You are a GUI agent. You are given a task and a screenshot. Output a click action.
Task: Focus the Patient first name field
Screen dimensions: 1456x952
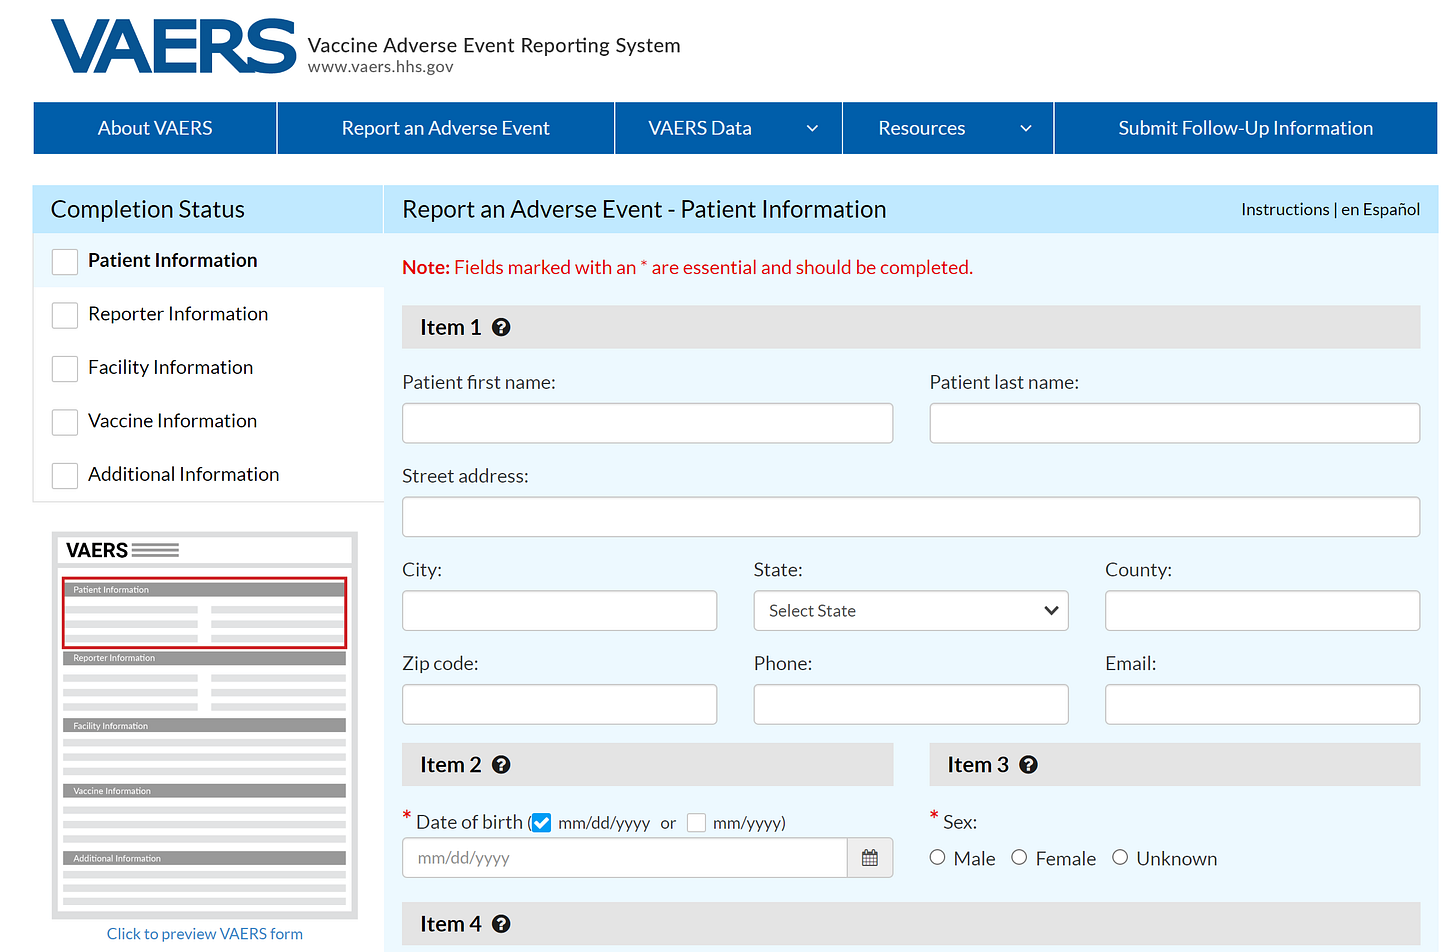pyautogui.click(x=647, y=423)
